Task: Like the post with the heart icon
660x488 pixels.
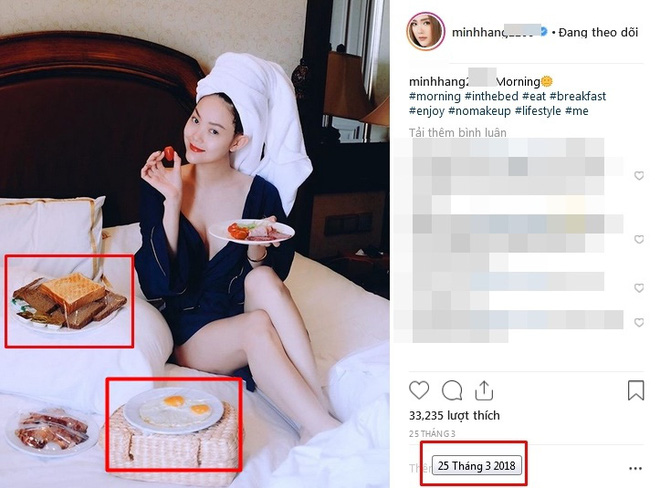Action: point(419,390)
